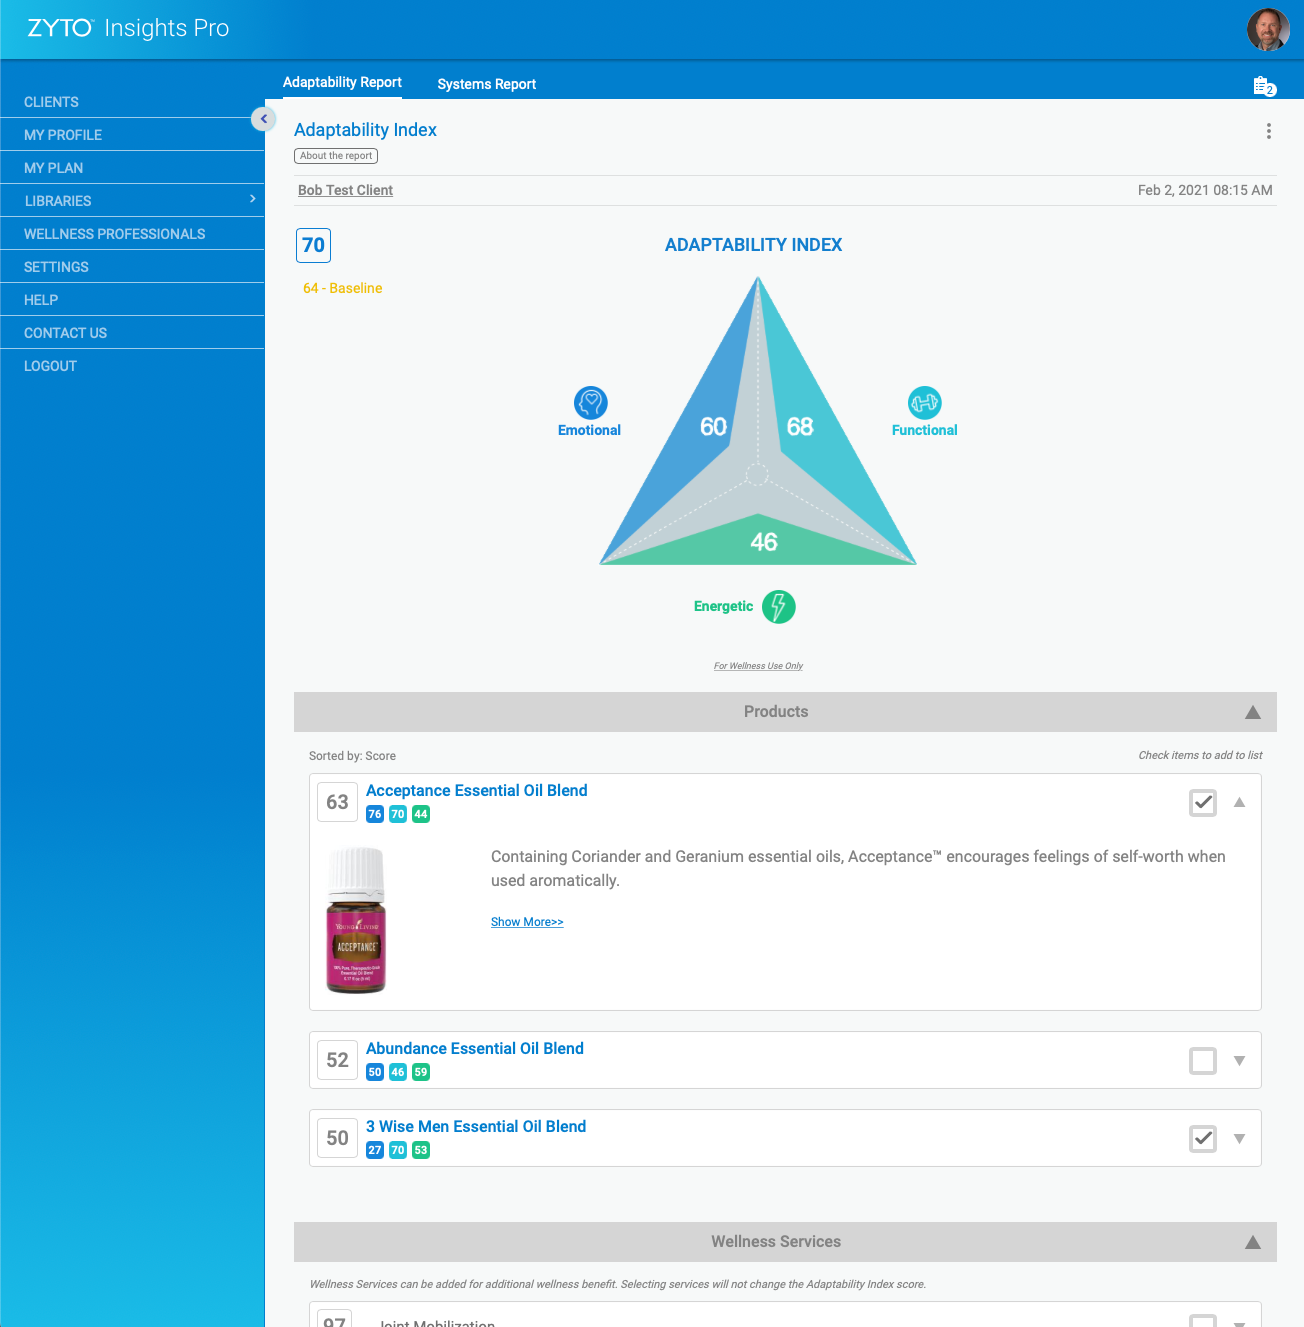
Task: Collapse the Acceptance Essential Oil Blend details
Action: point(1239,802)
